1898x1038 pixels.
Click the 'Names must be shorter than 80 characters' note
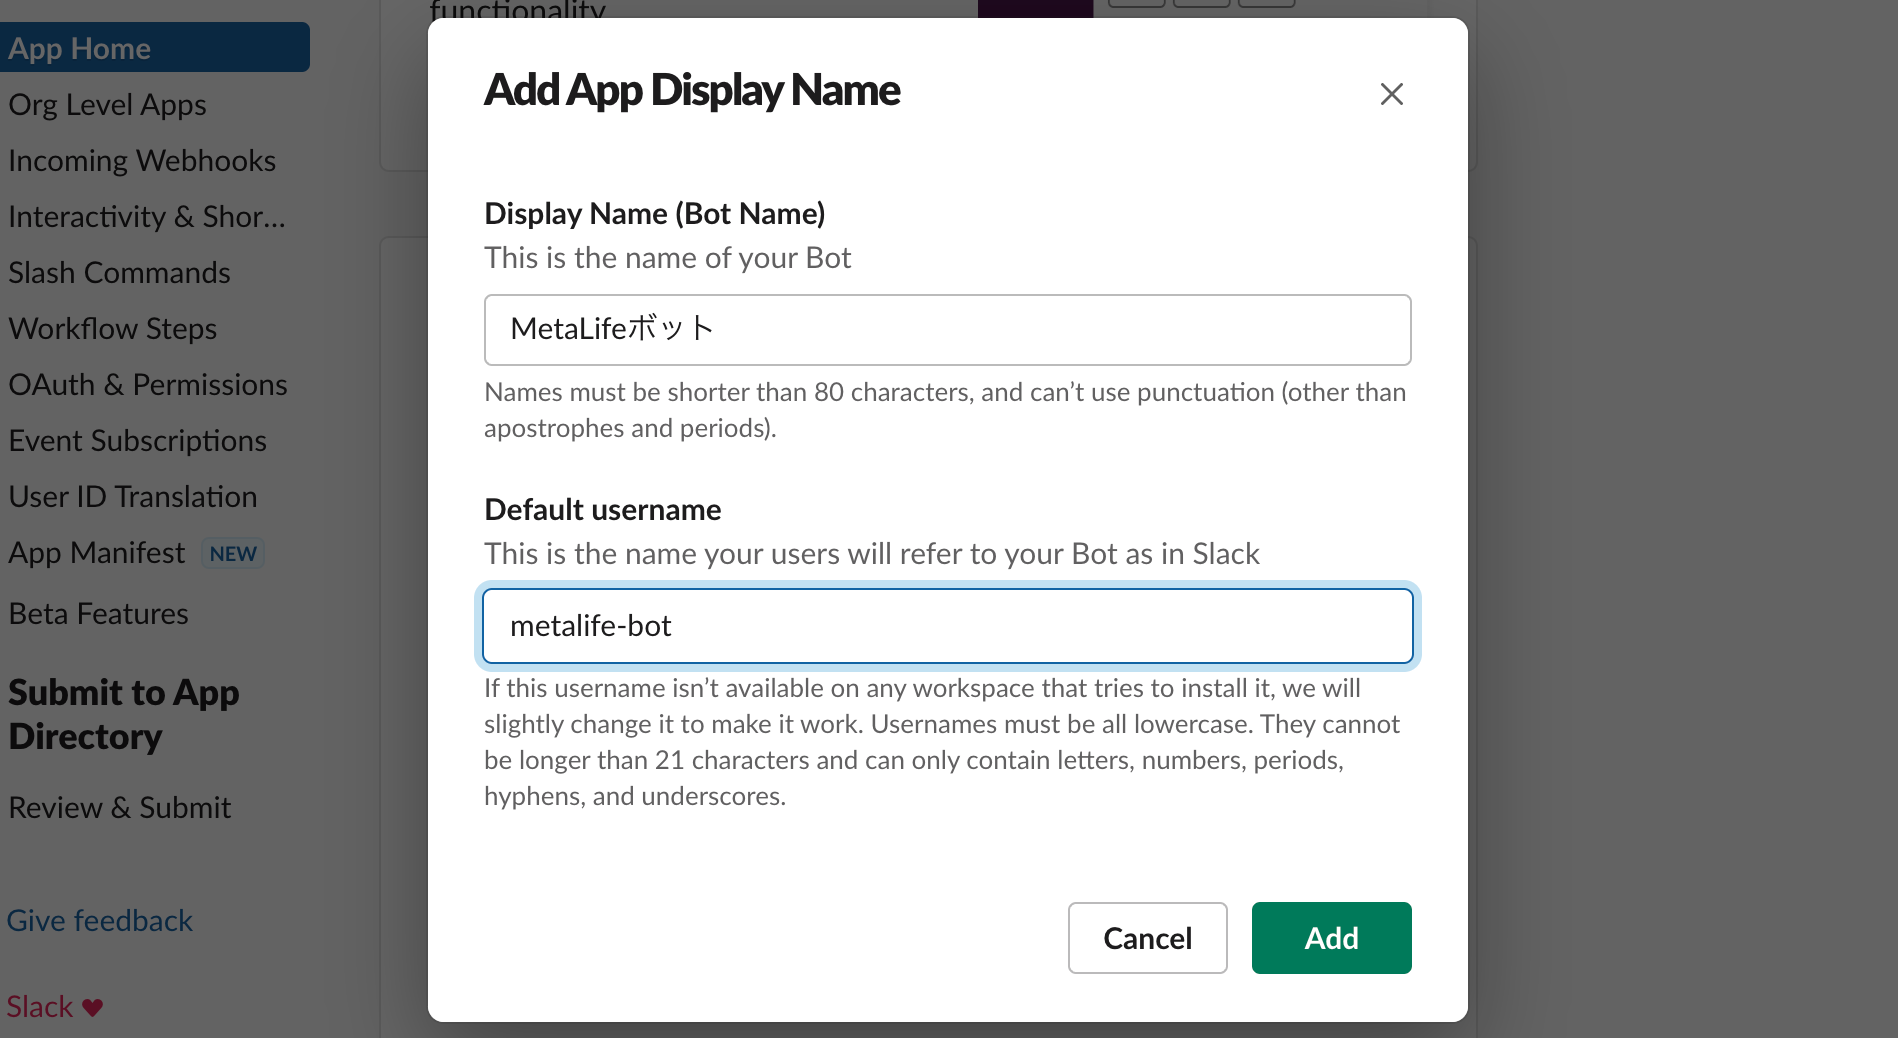pos(945,410)
